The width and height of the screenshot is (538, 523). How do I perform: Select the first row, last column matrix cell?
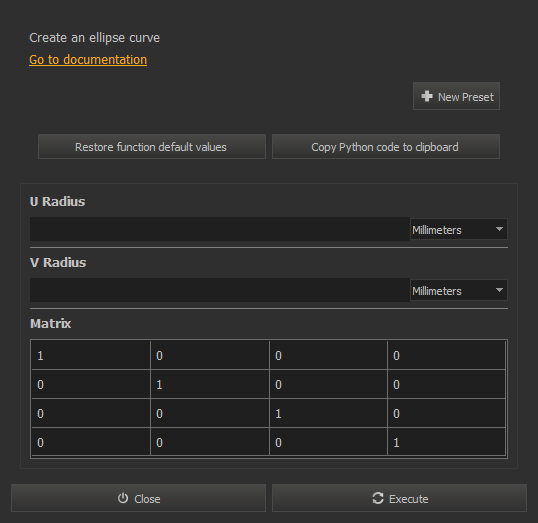coord(446,355)
